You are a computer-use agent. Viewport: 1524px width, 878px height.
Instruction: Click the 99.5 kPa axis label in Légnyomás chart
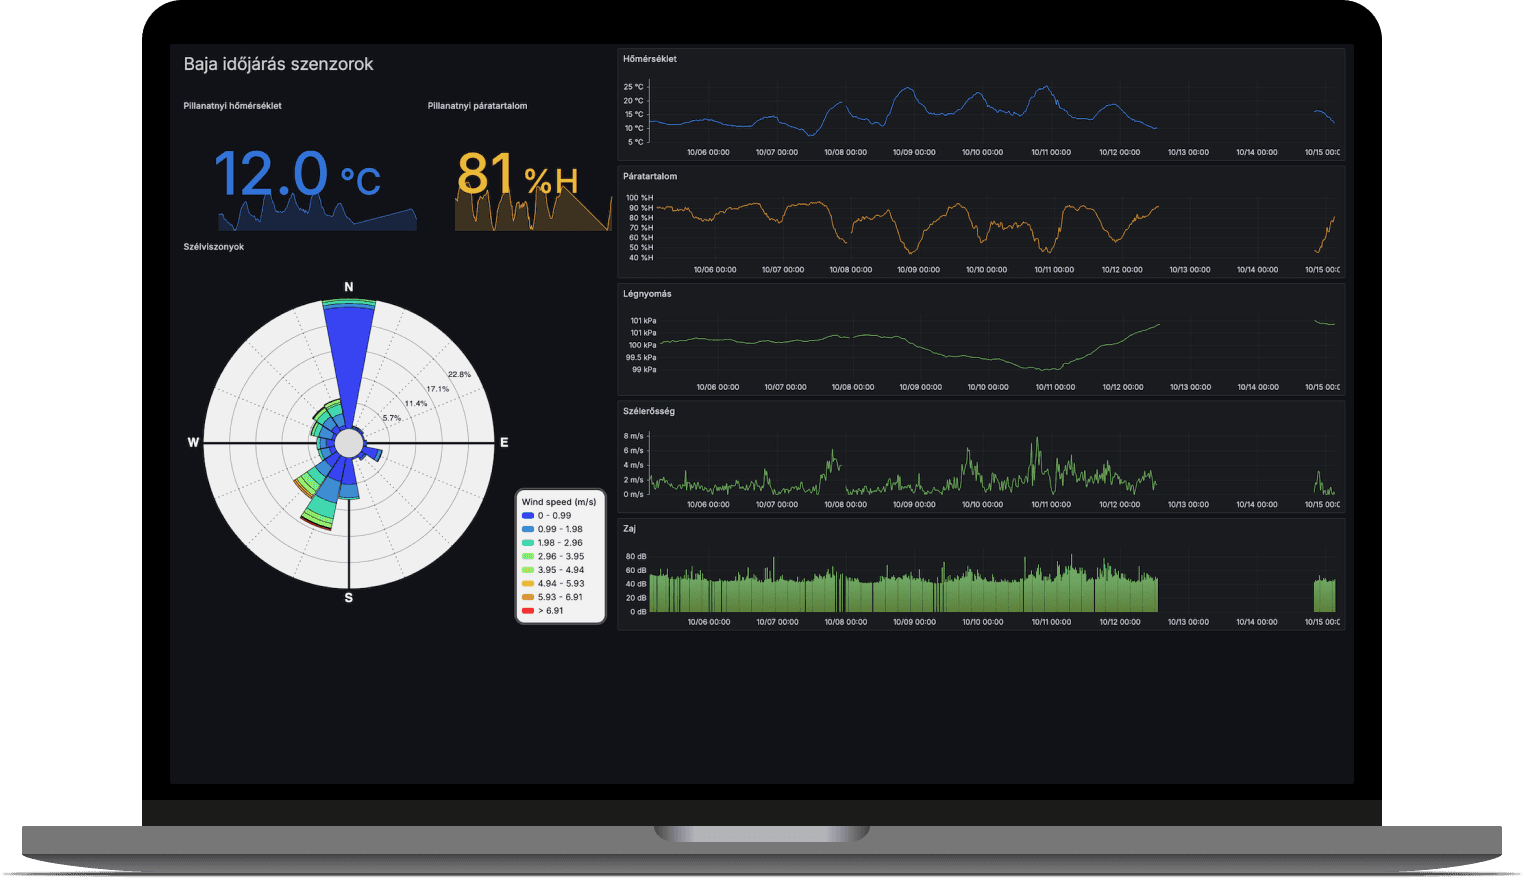point(641,358)
